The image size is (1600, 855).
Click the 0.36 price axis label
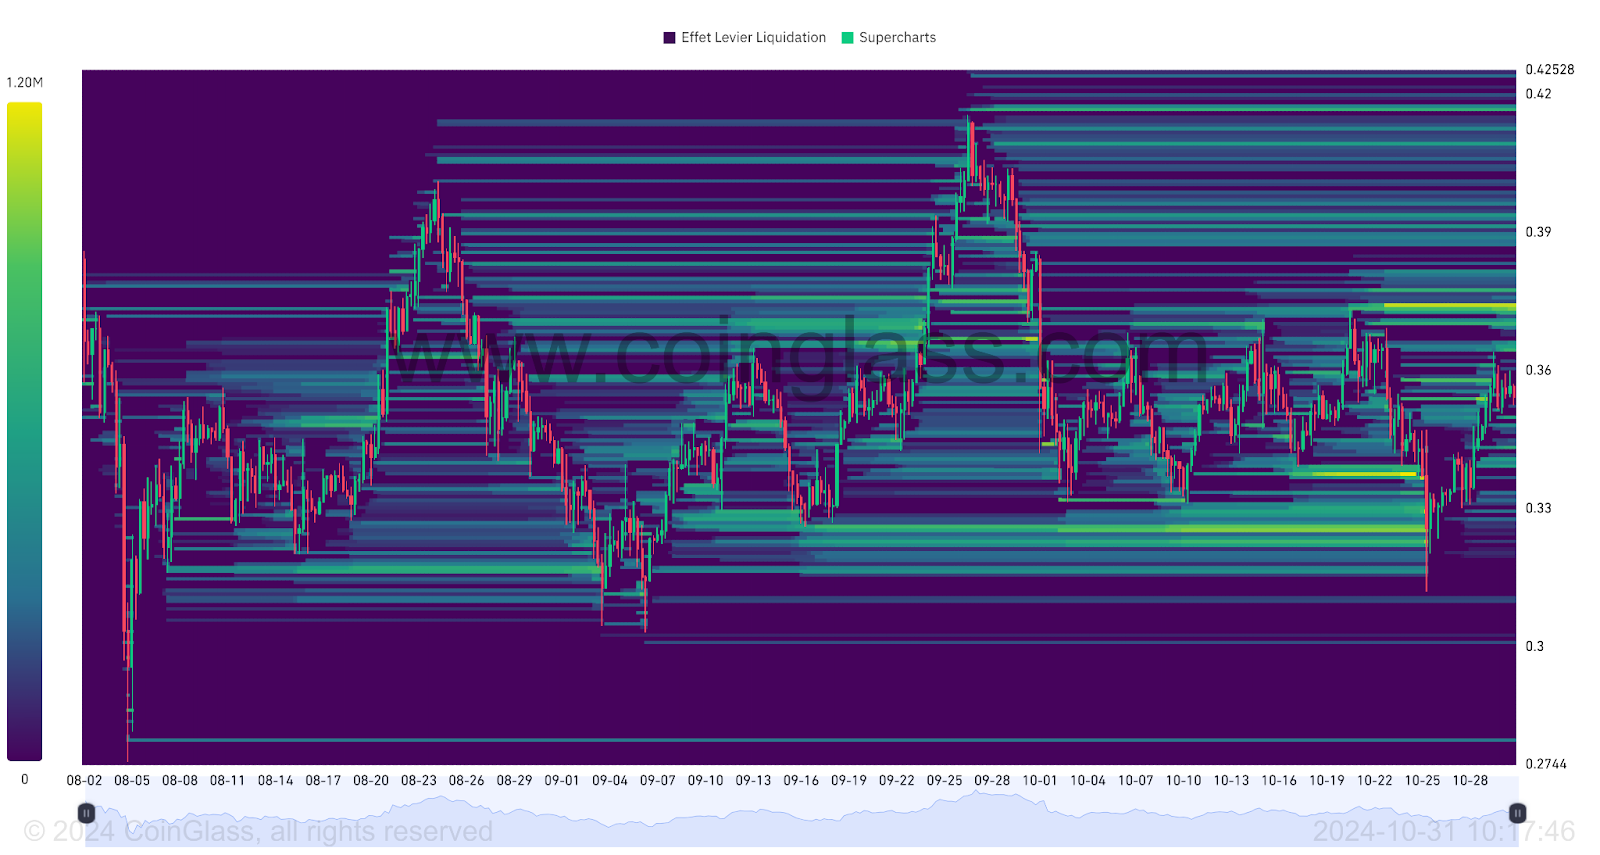[x=1539, y=370]
